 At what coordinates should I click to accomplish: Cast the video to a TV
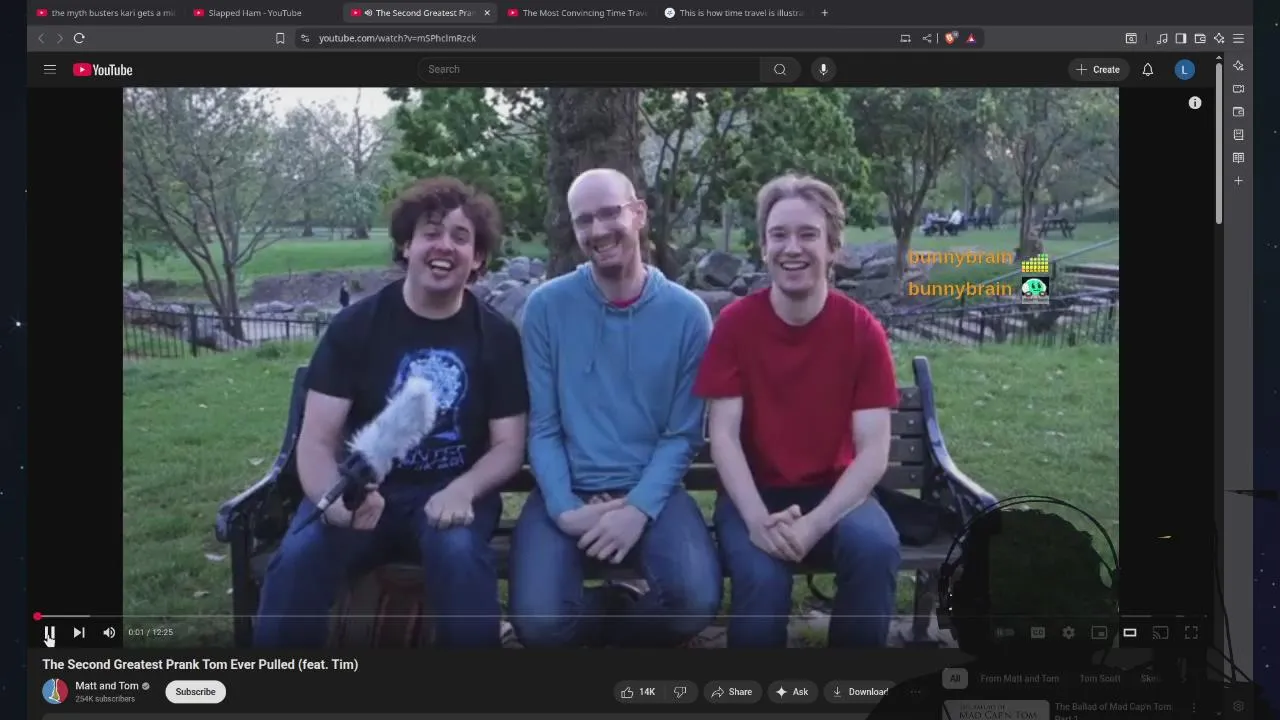tap(1160, 632)
